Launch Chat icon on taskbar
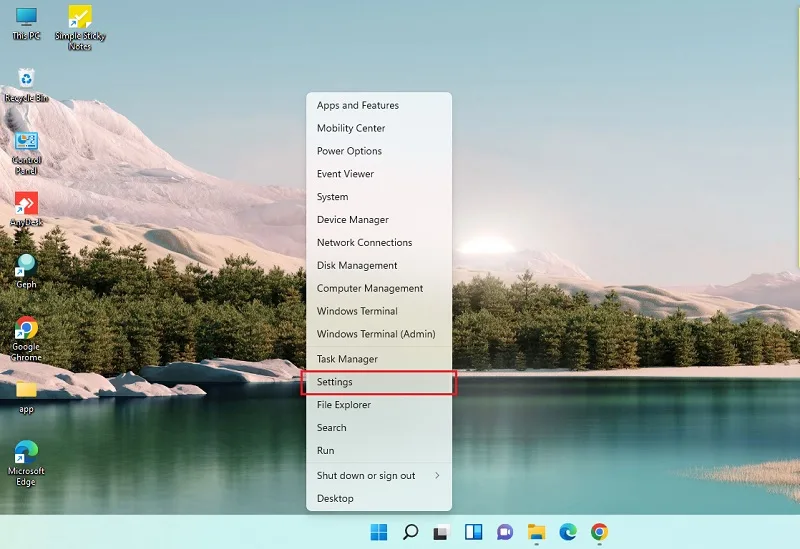The width and height of the screenshot is (800, 549). coord(505,532)
